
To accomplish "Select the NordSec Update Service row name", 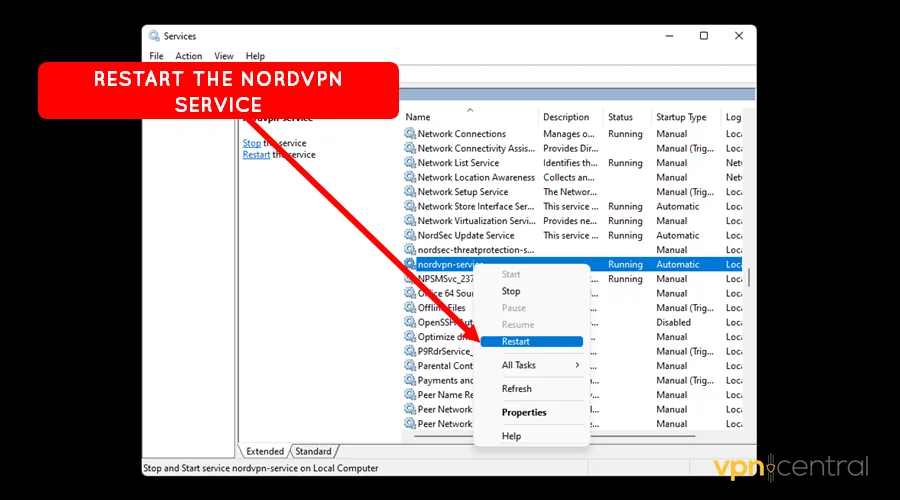I will 465,235.
